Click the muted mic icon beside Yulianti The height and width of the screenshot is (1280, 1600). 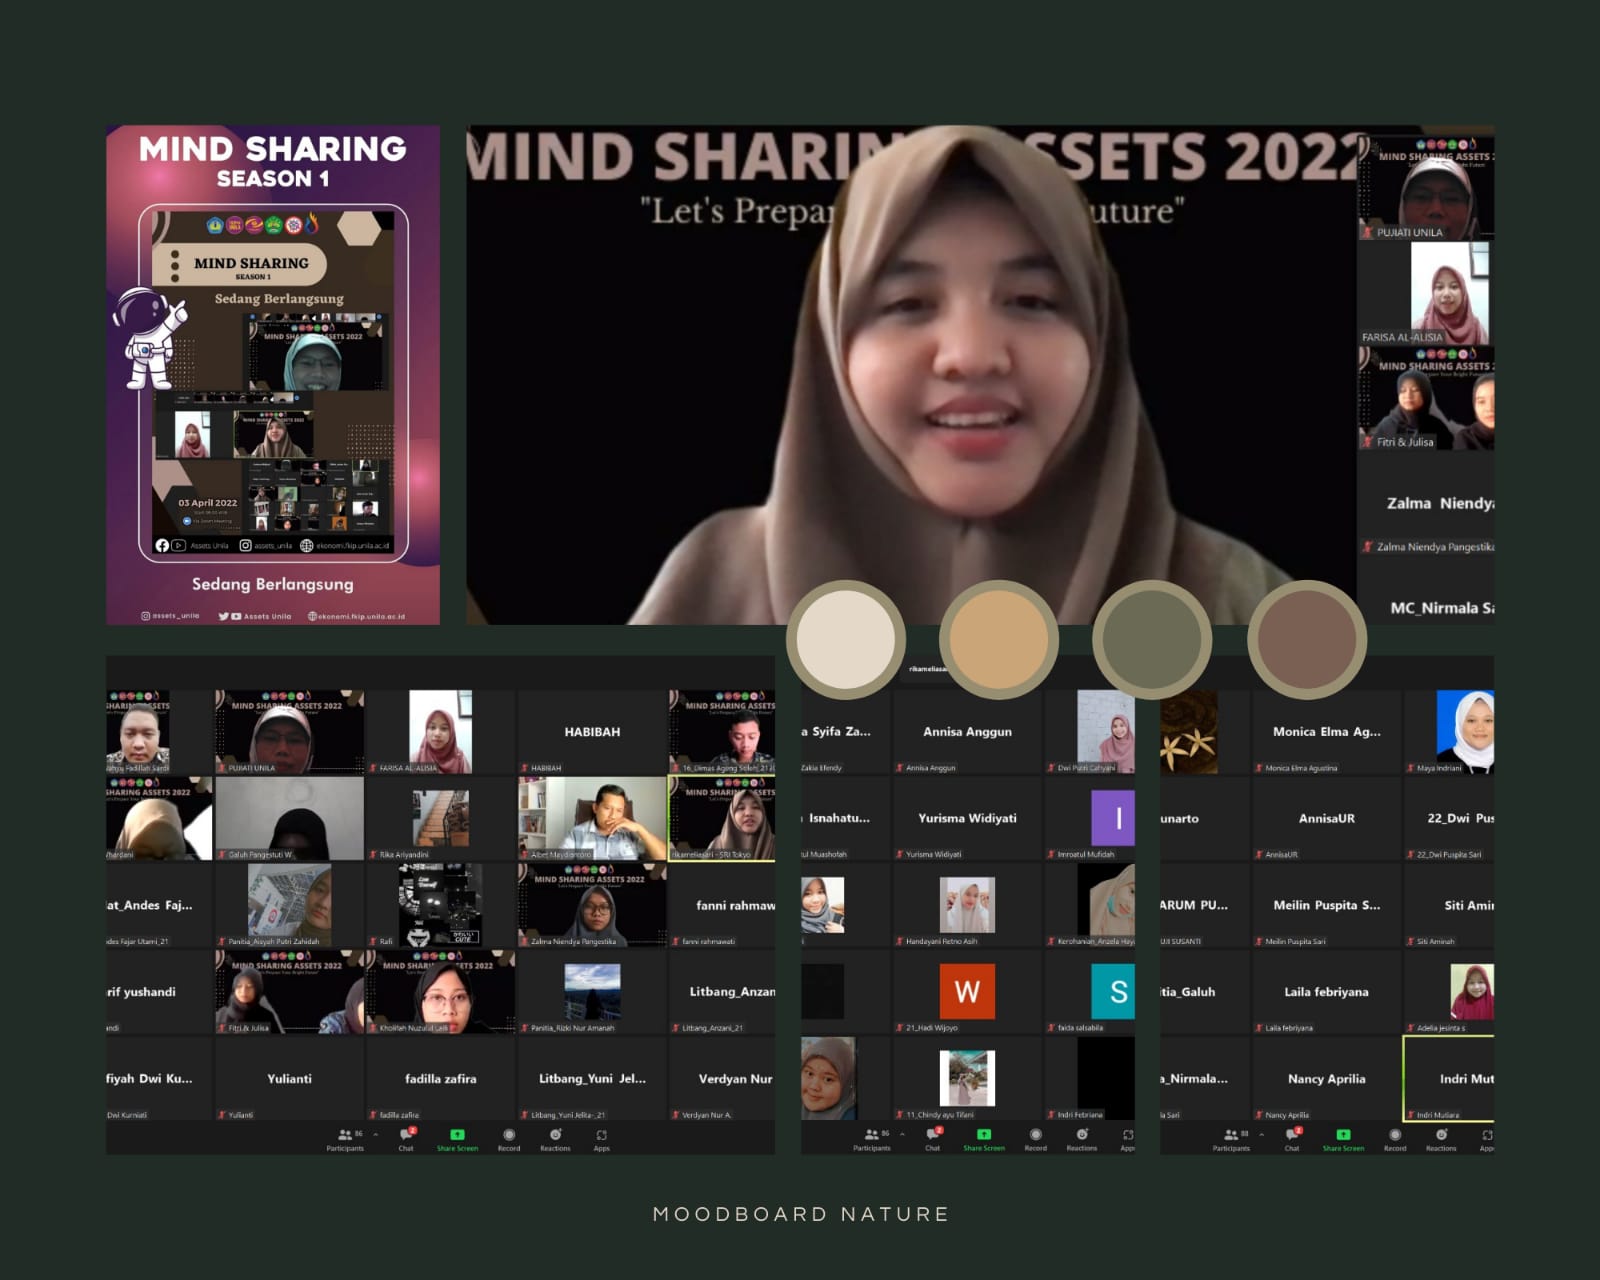coord(221,1114)
